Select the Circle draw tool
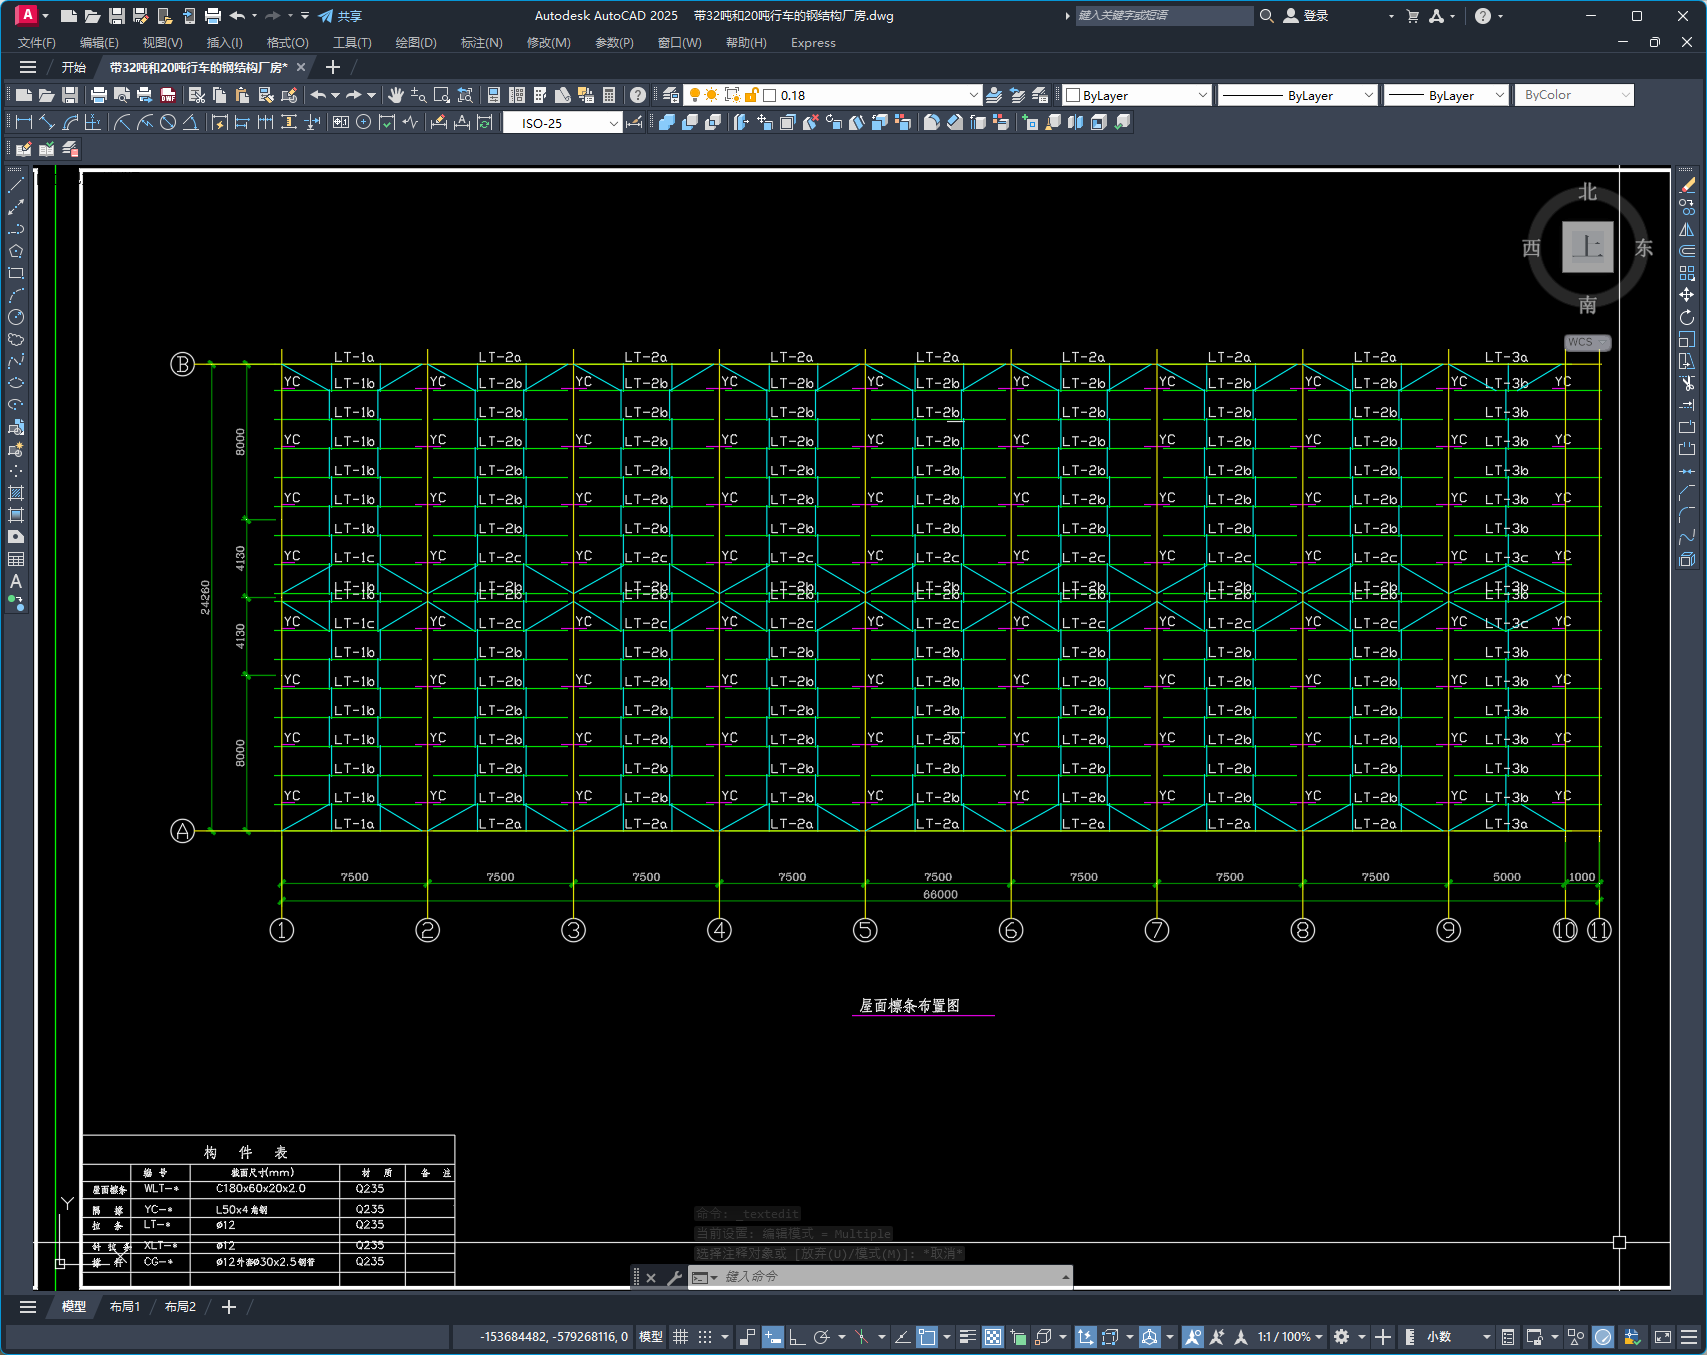The image size is (1707, 1355). (x=16, y=317)
